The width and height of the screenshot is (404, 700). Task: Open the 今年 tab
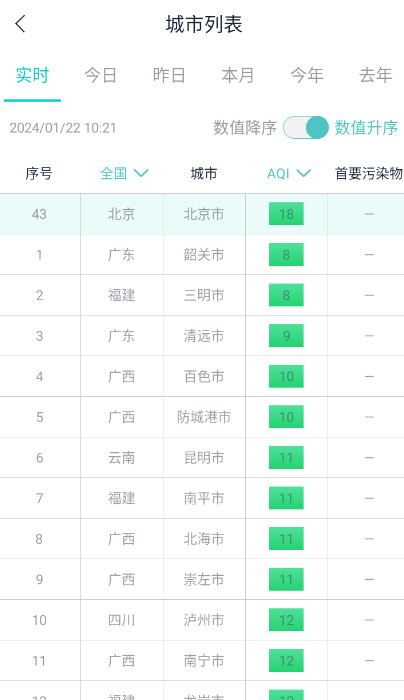click(307, 75)
